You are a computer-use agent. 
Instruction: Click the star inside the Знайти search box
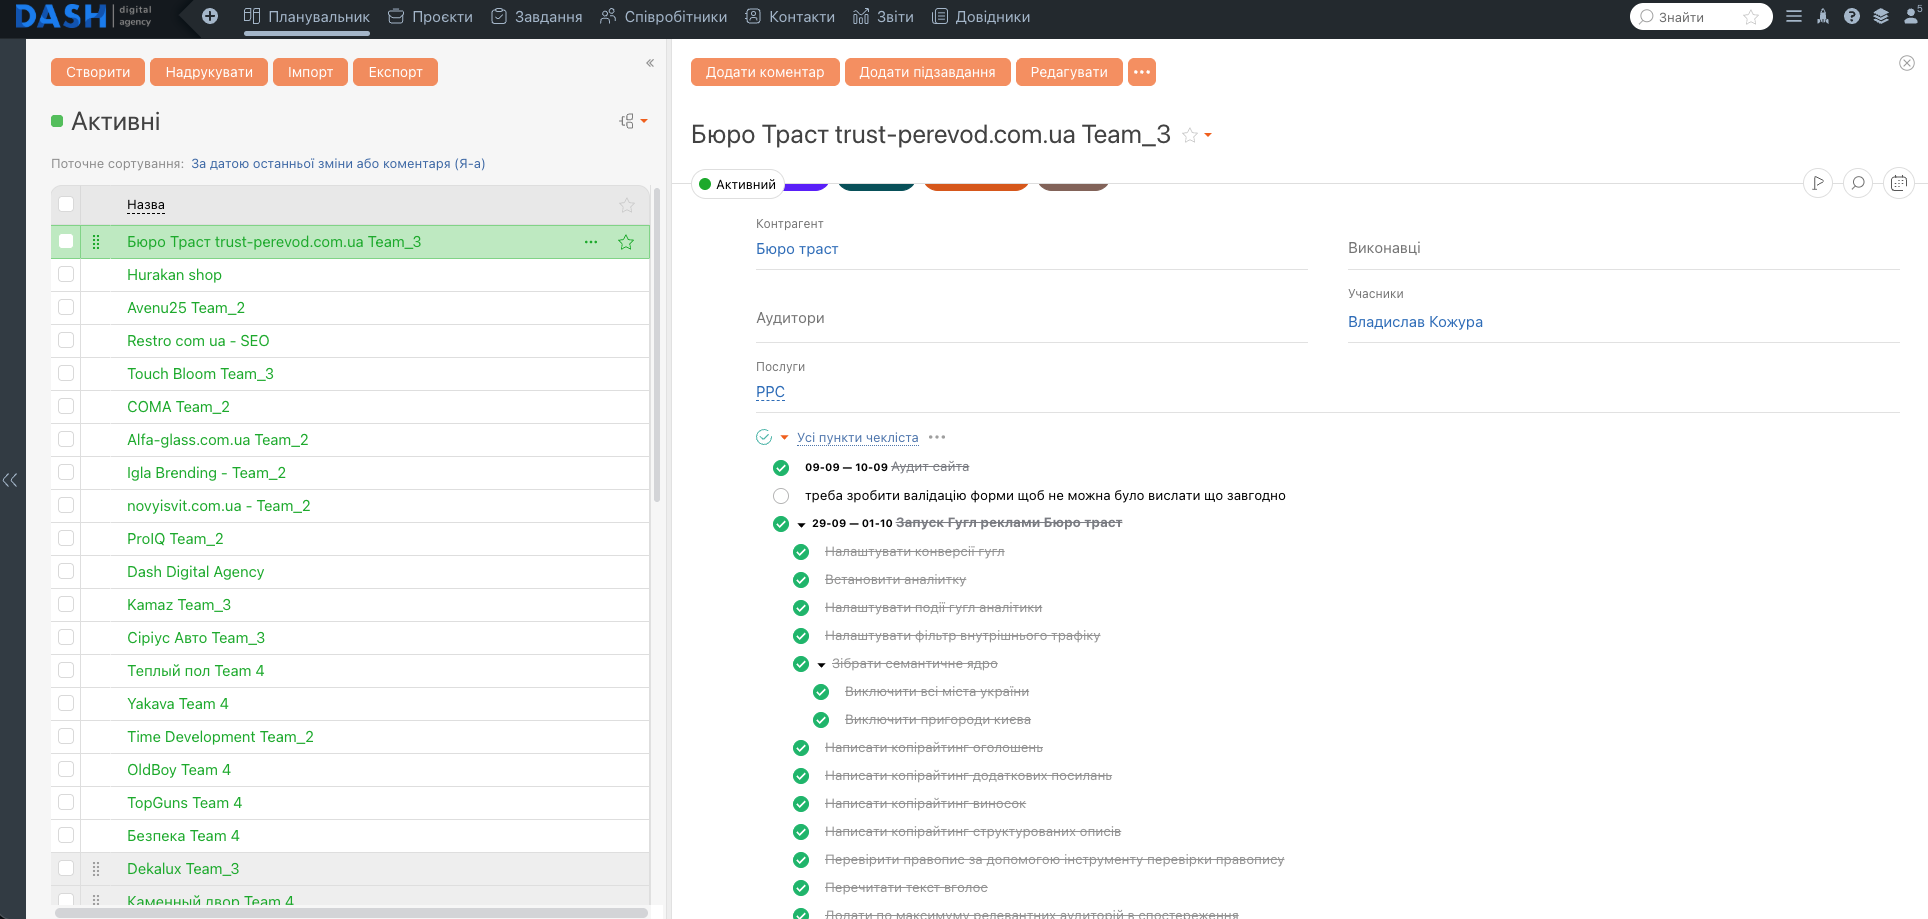(1751, 17)
